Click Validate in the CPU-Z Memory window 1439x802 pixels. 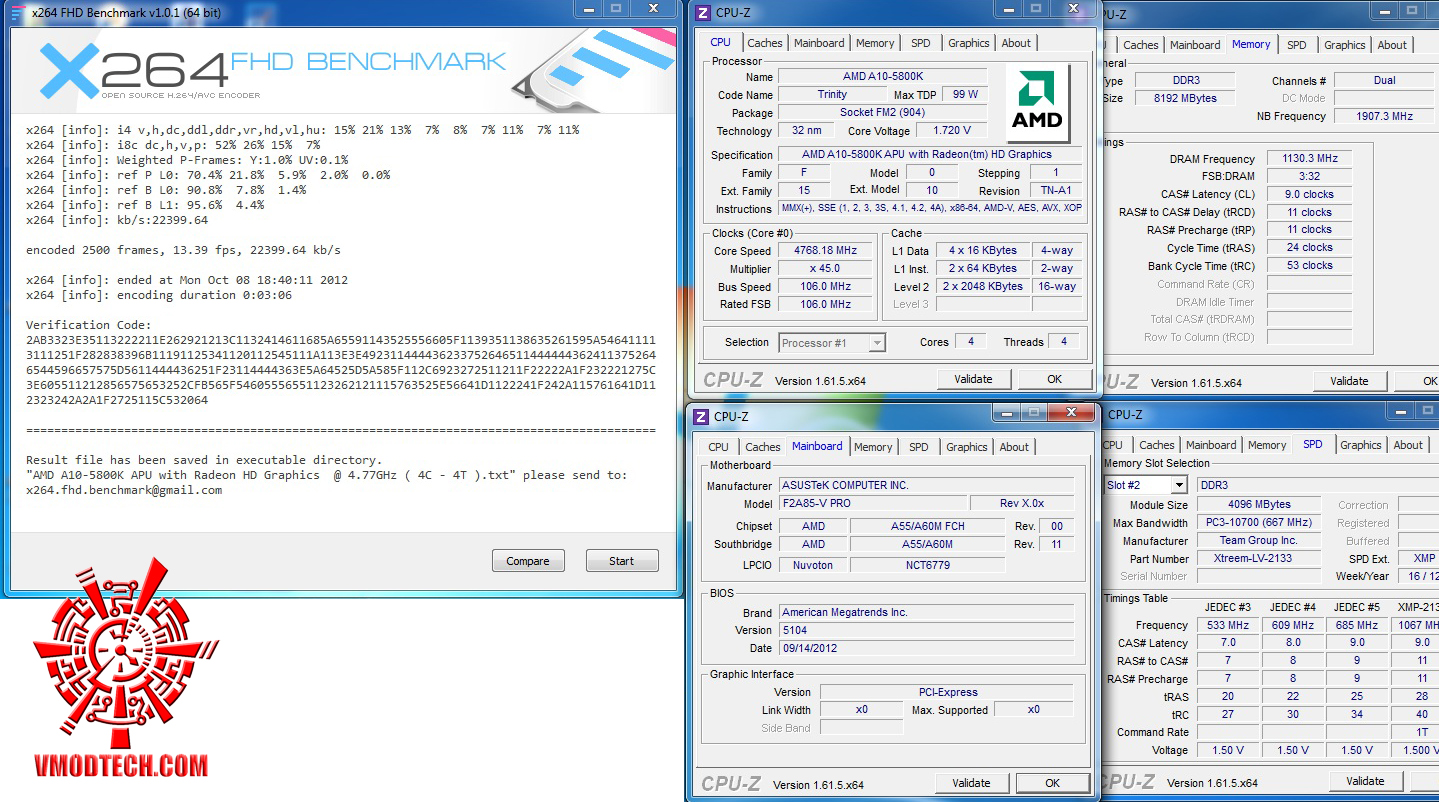pos(1349,381)
